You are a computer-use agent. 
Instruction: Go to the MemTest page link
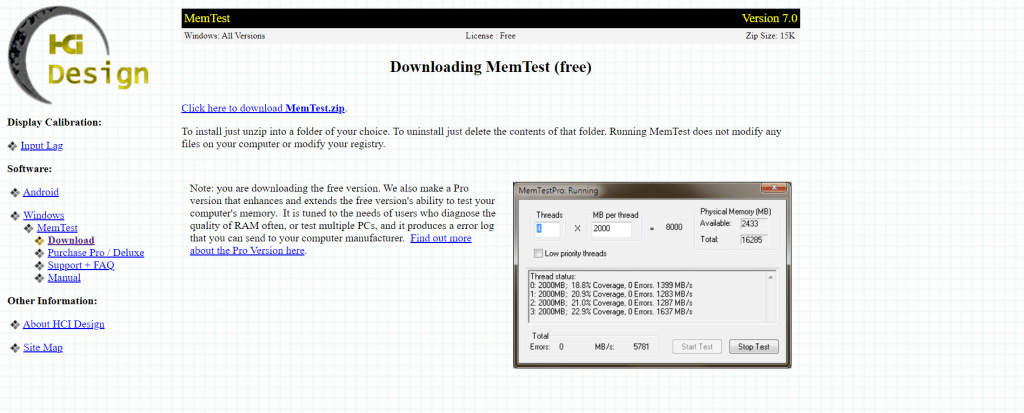click(x=57, y=228)
